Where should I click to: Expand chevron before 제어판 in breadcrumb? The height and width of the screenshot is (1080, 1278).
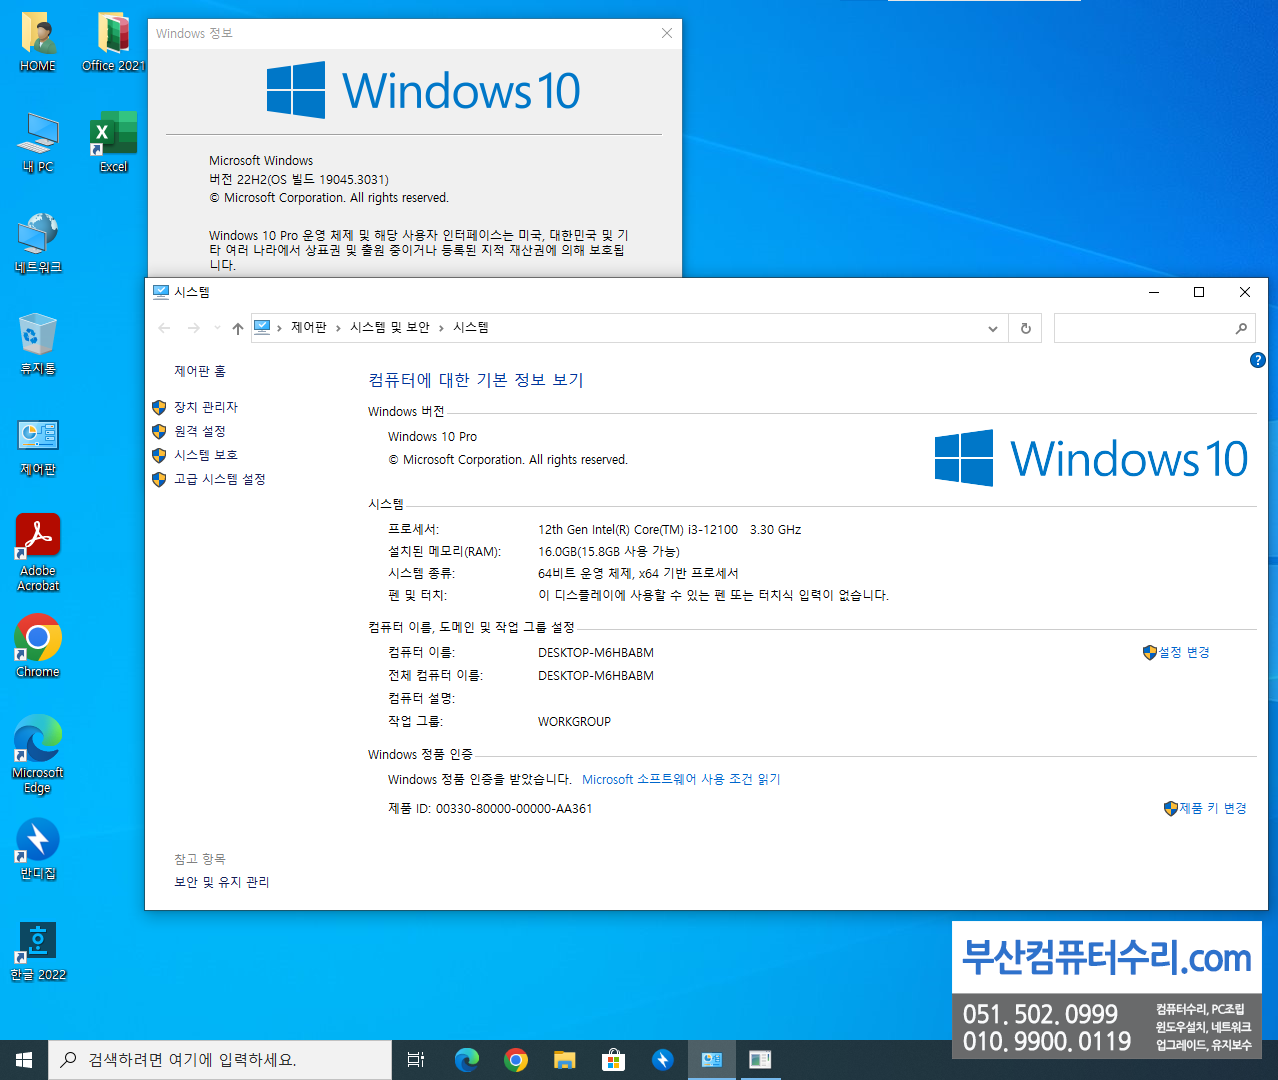279,328
